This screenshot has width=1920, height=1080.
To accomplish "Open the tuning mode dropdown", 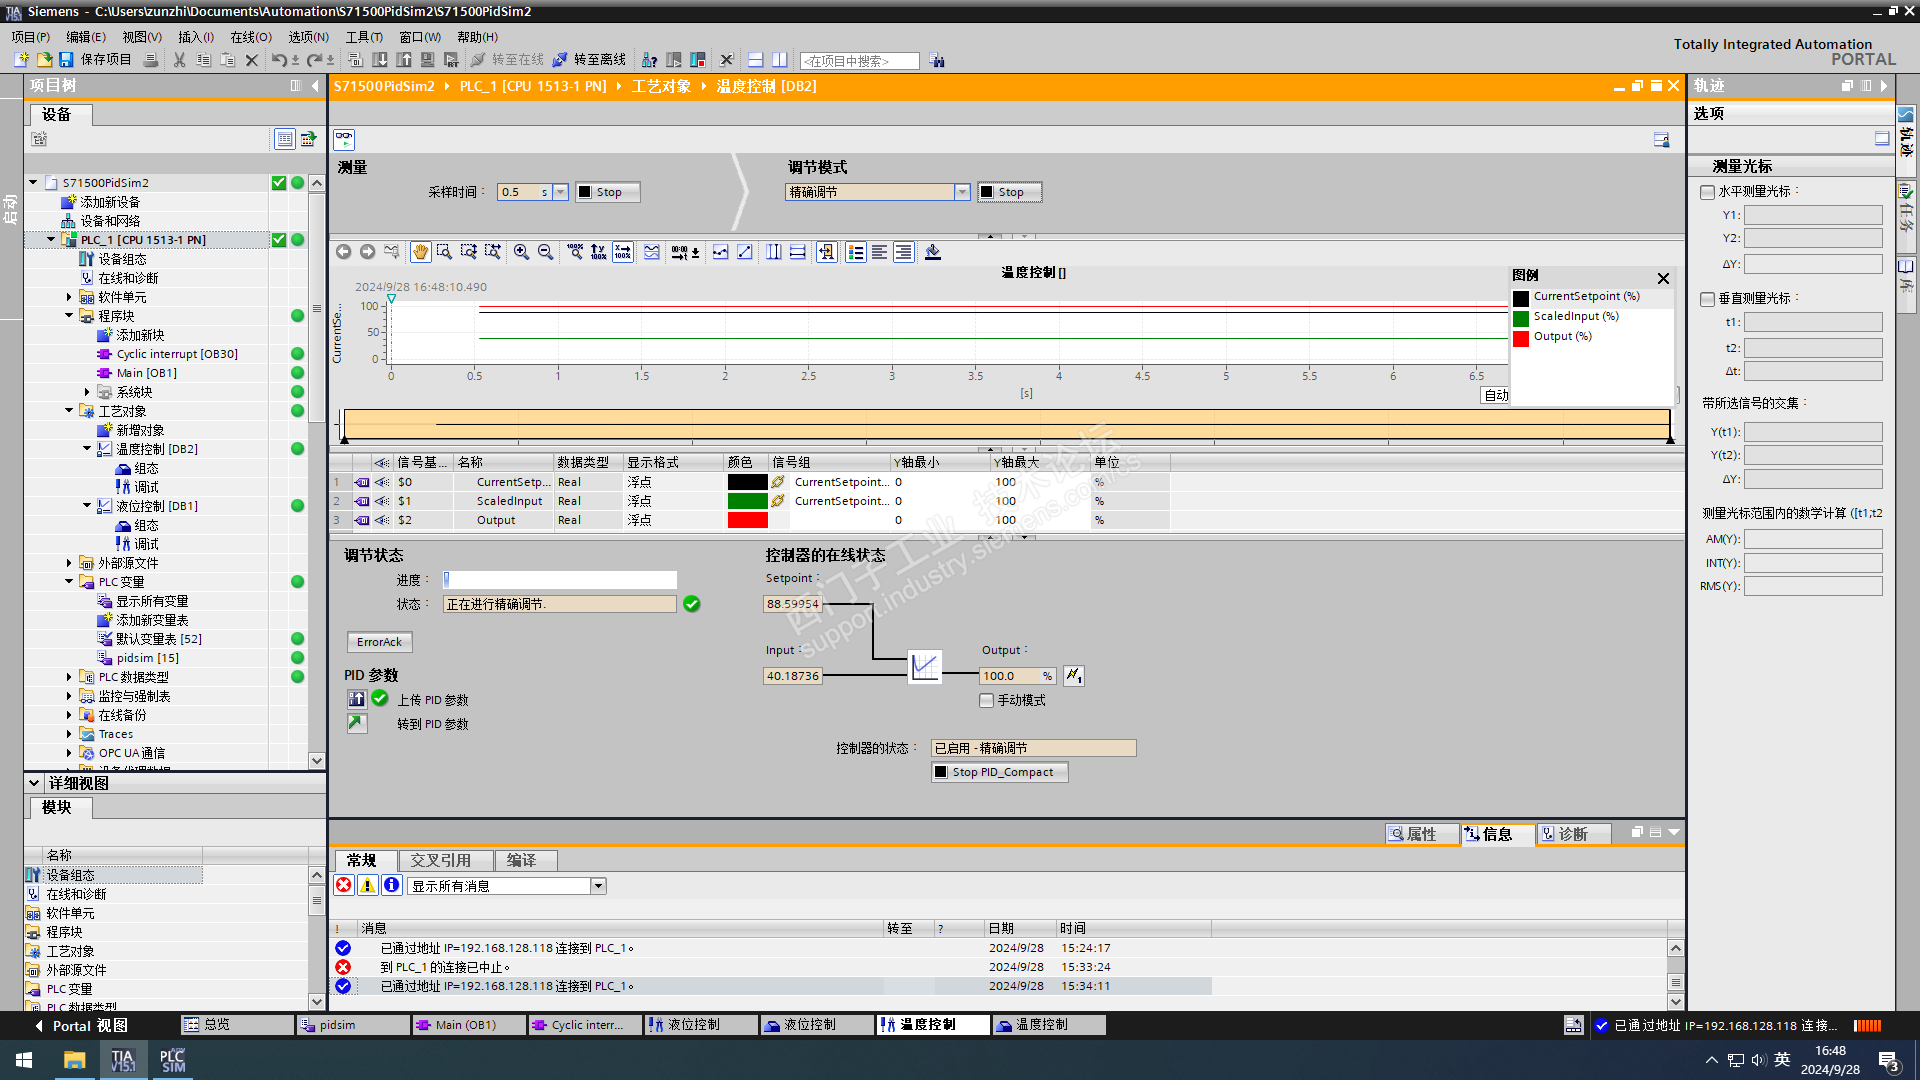I will [962, 192].
